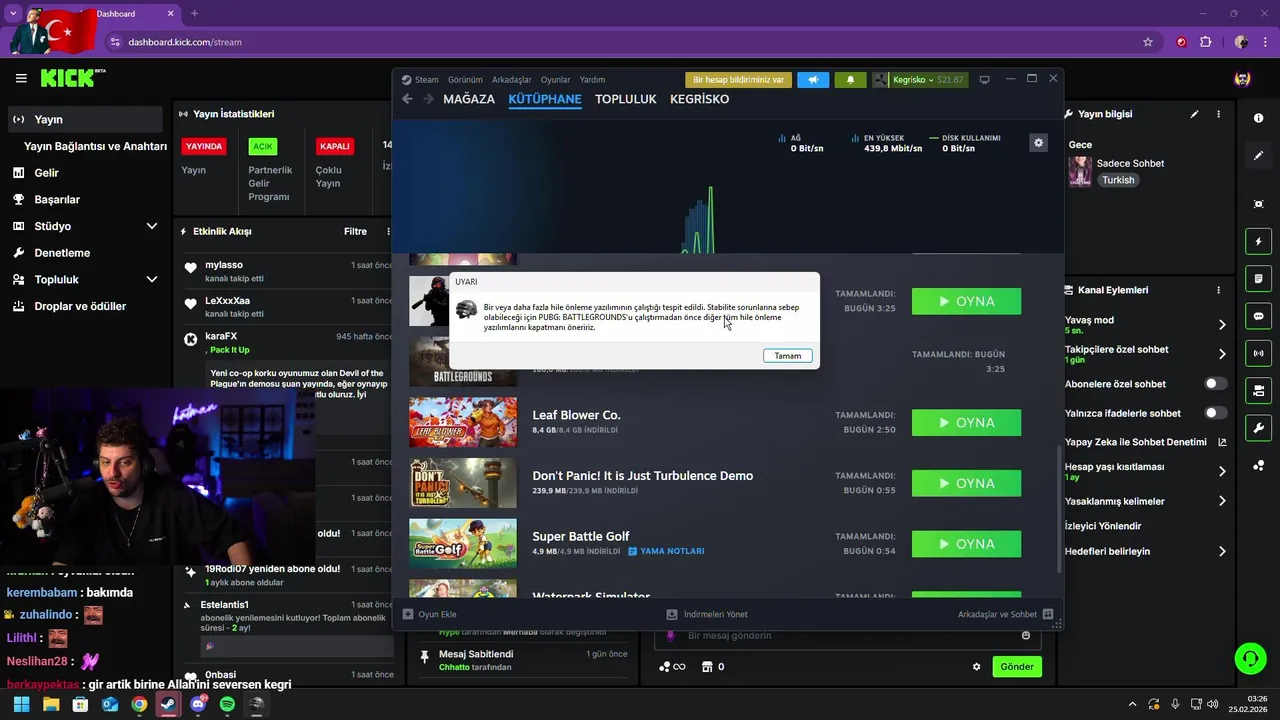Open emoji picker in message box
This screenshot has height=720, width=1280.
[x=1026, y=636]
